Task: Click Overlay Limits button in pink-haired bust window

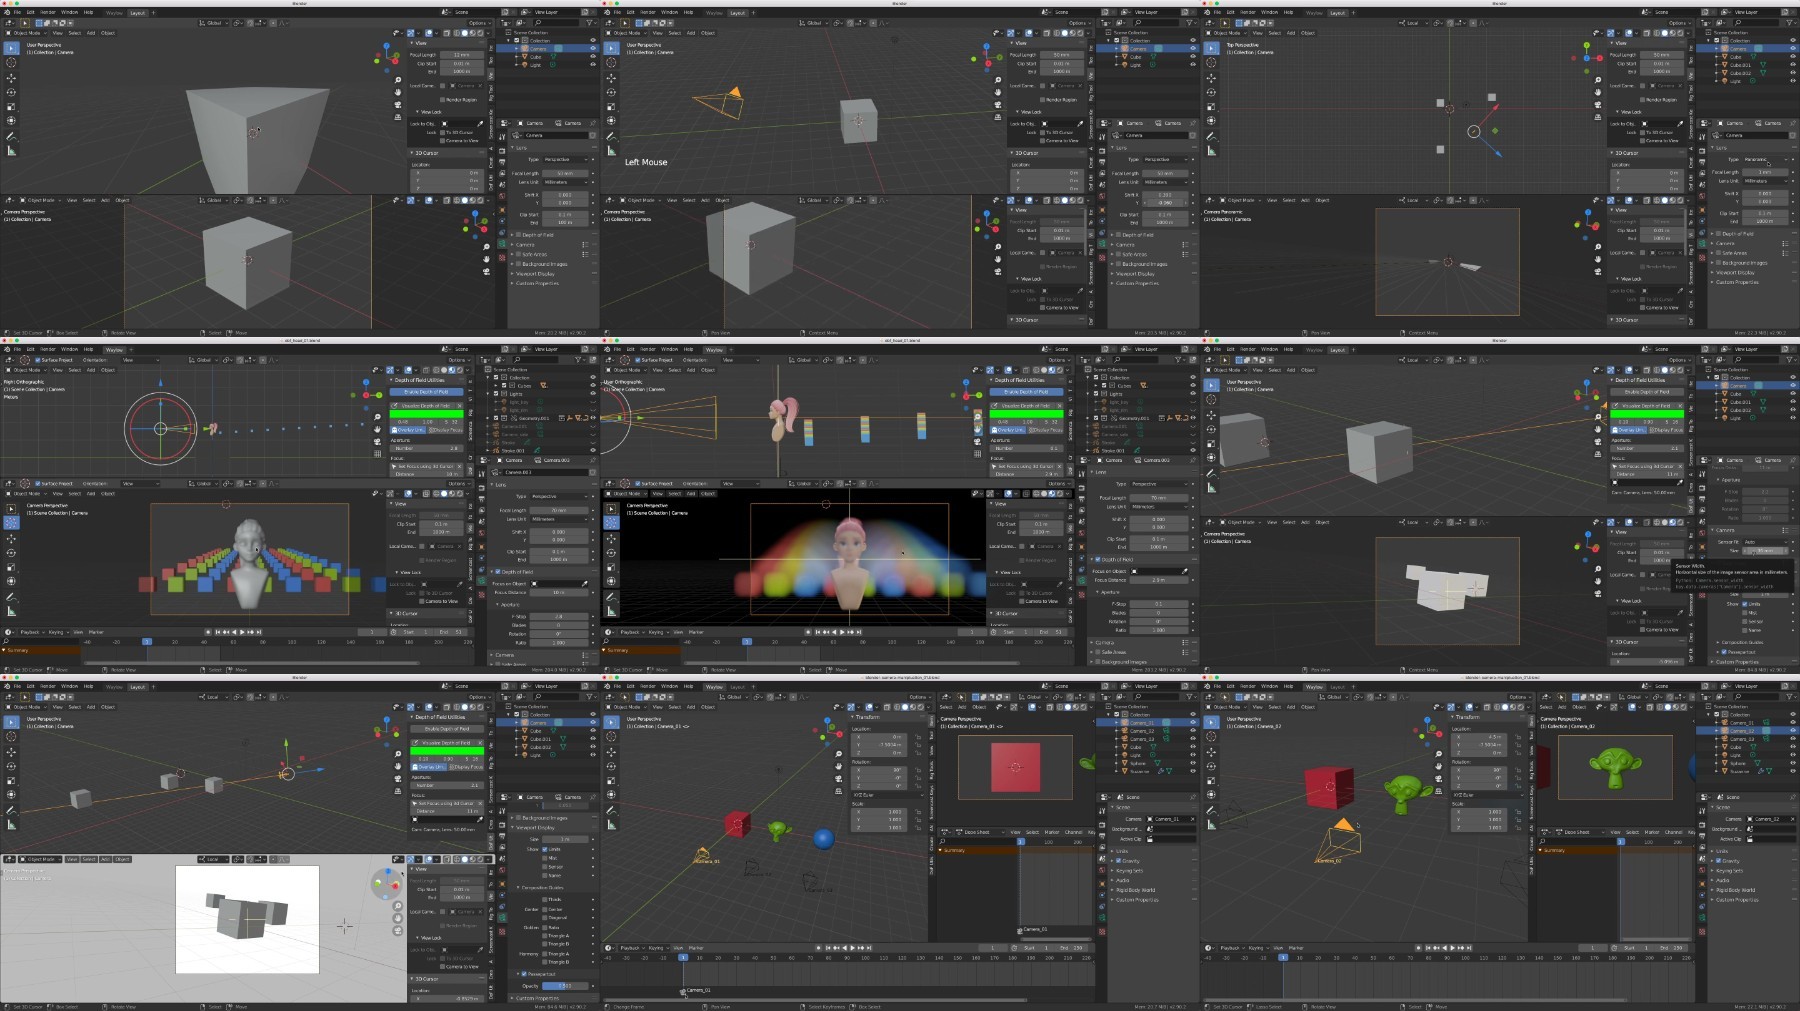Action: [1008, 430]
